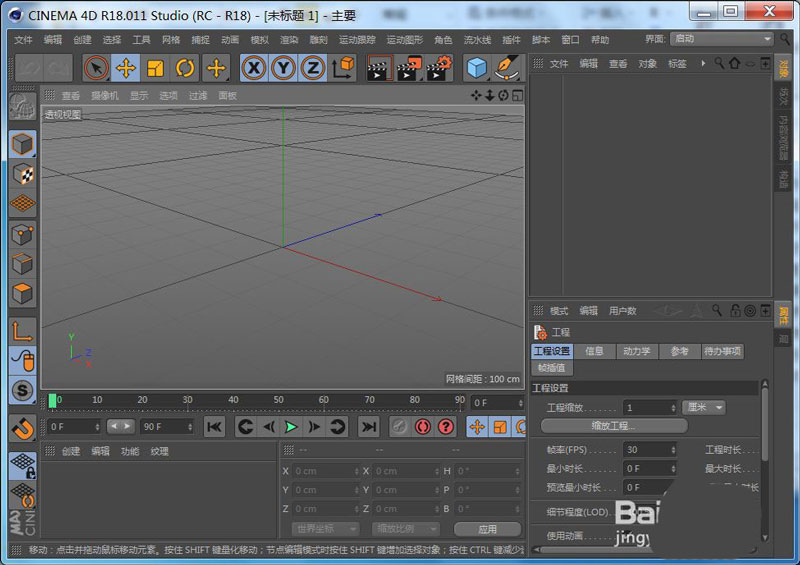800x565 pixels.
Task: Toggle viewport maximize icon
Action: [517, 95]
